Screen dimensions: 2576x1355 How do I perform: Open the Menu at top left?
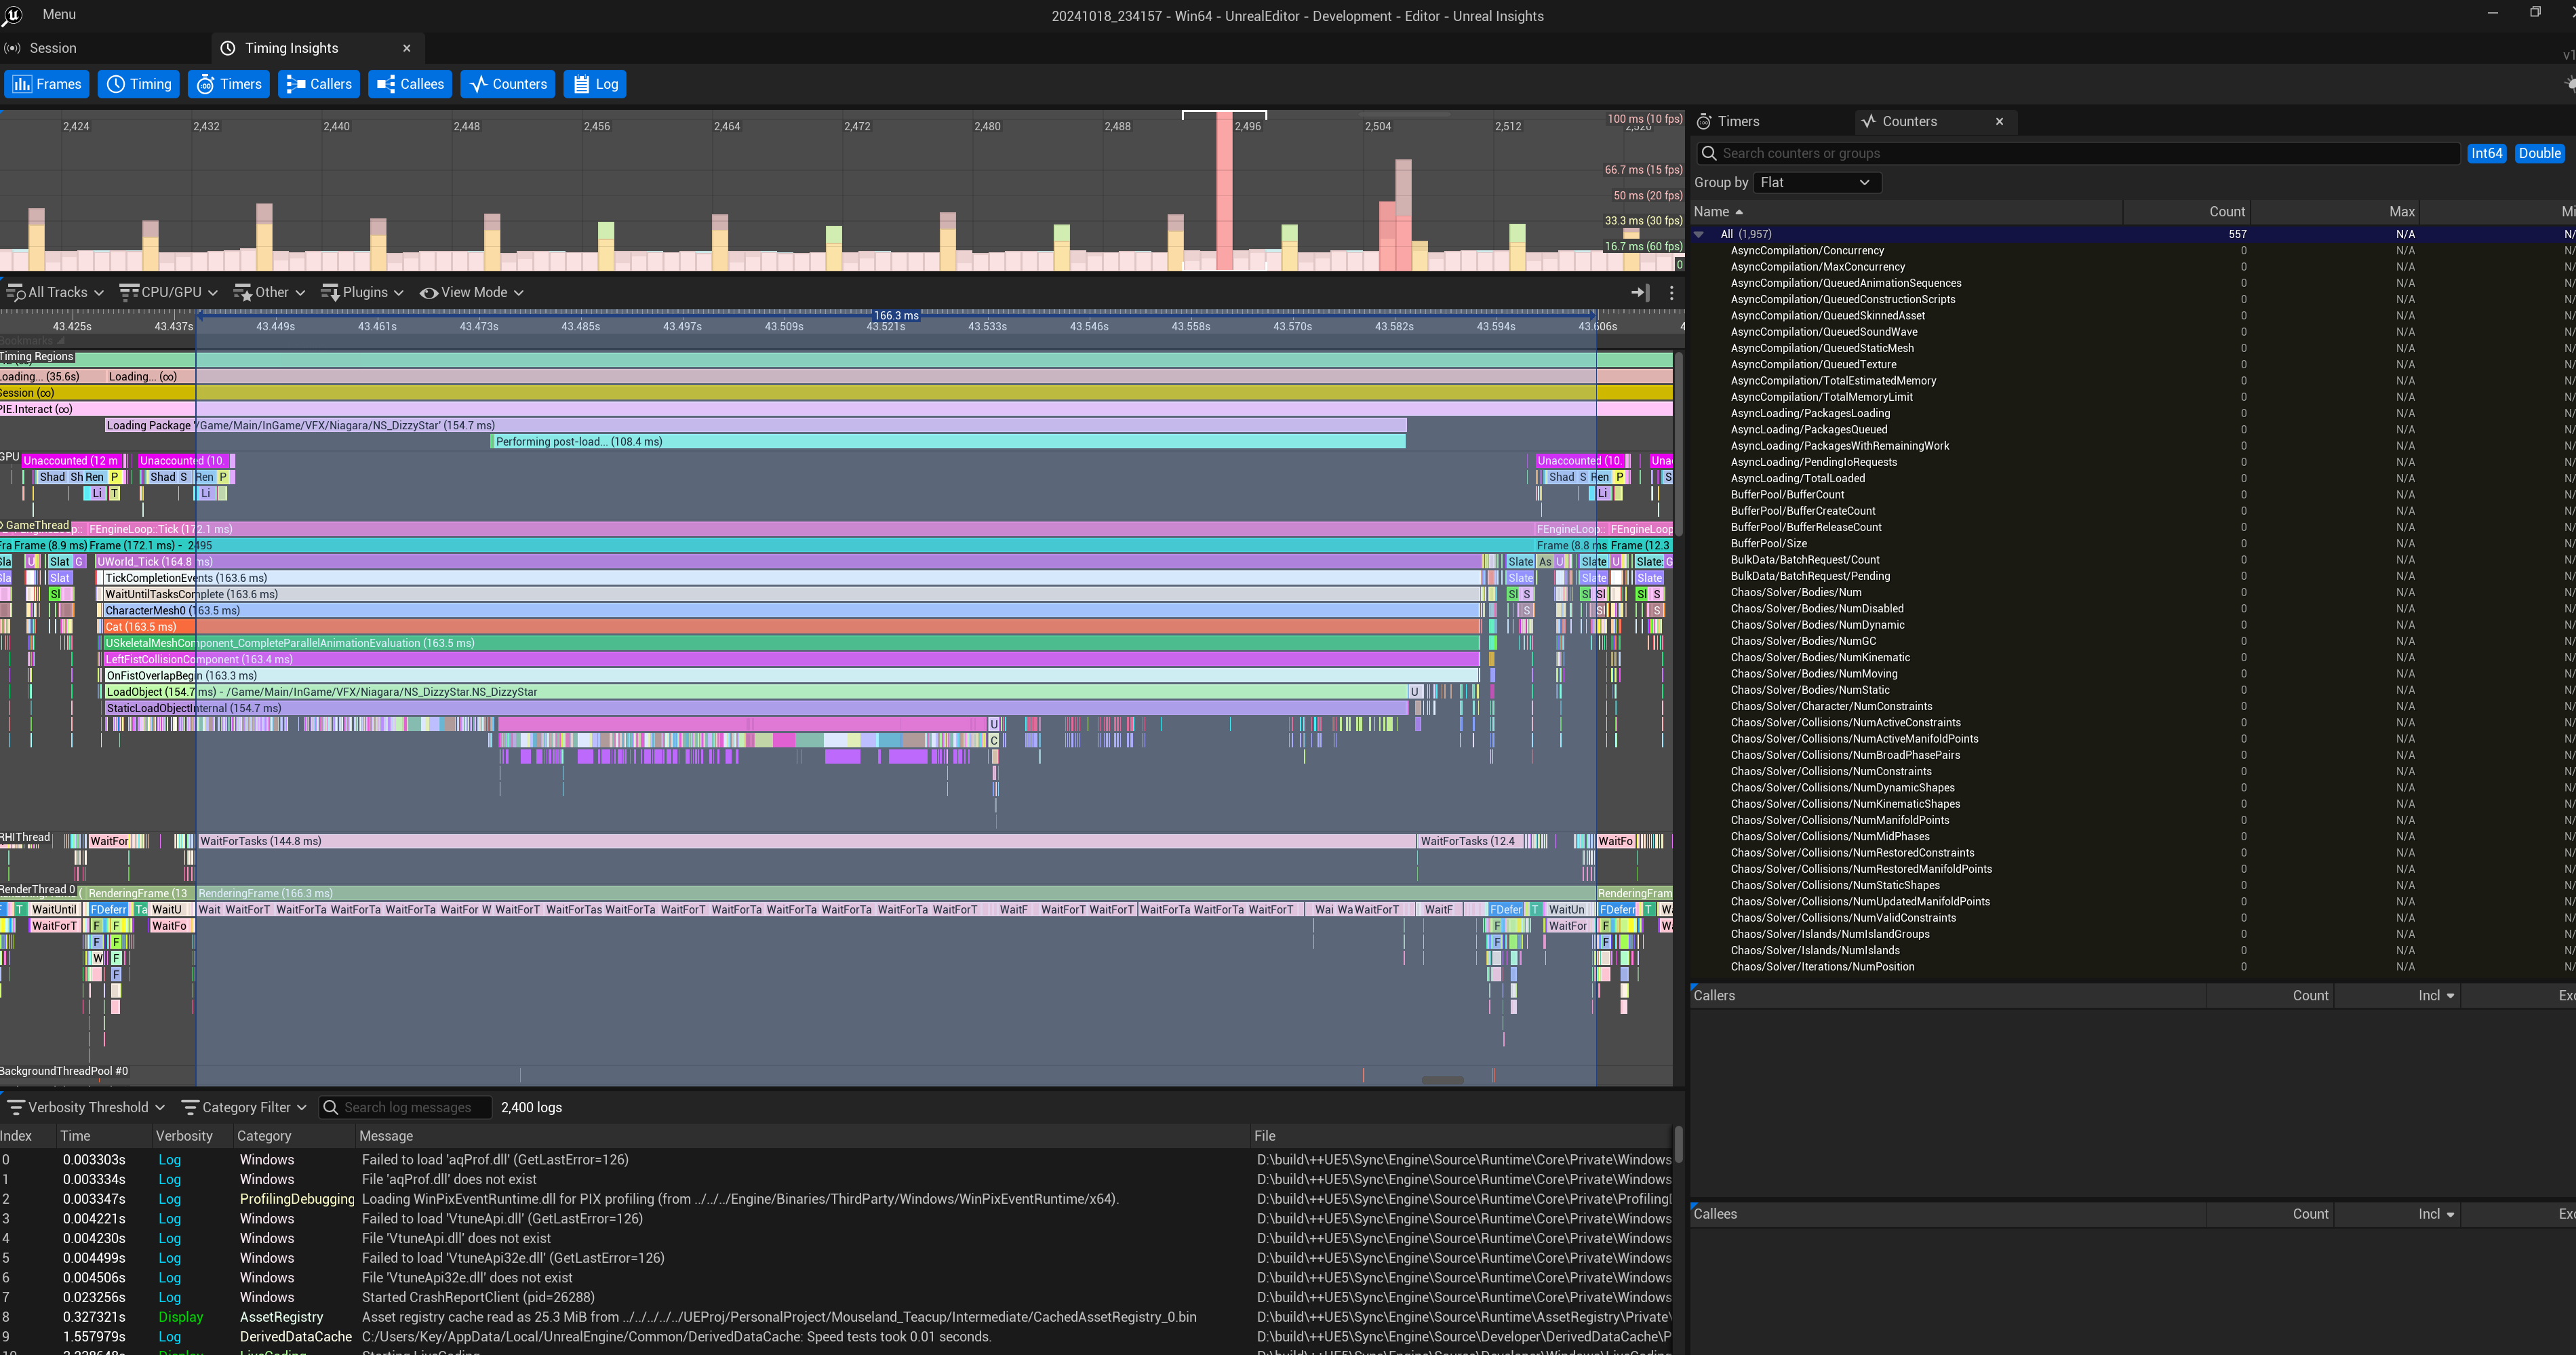(59, 14)
